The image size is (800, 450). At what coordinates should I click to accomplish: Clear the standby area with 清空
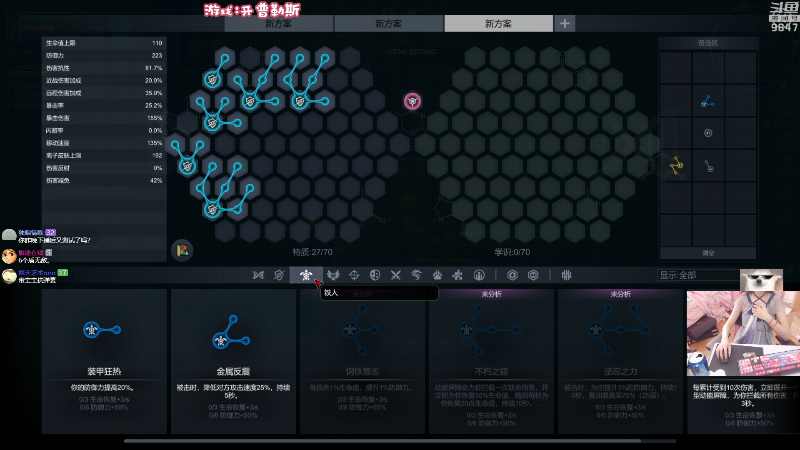tap(708, 253)
